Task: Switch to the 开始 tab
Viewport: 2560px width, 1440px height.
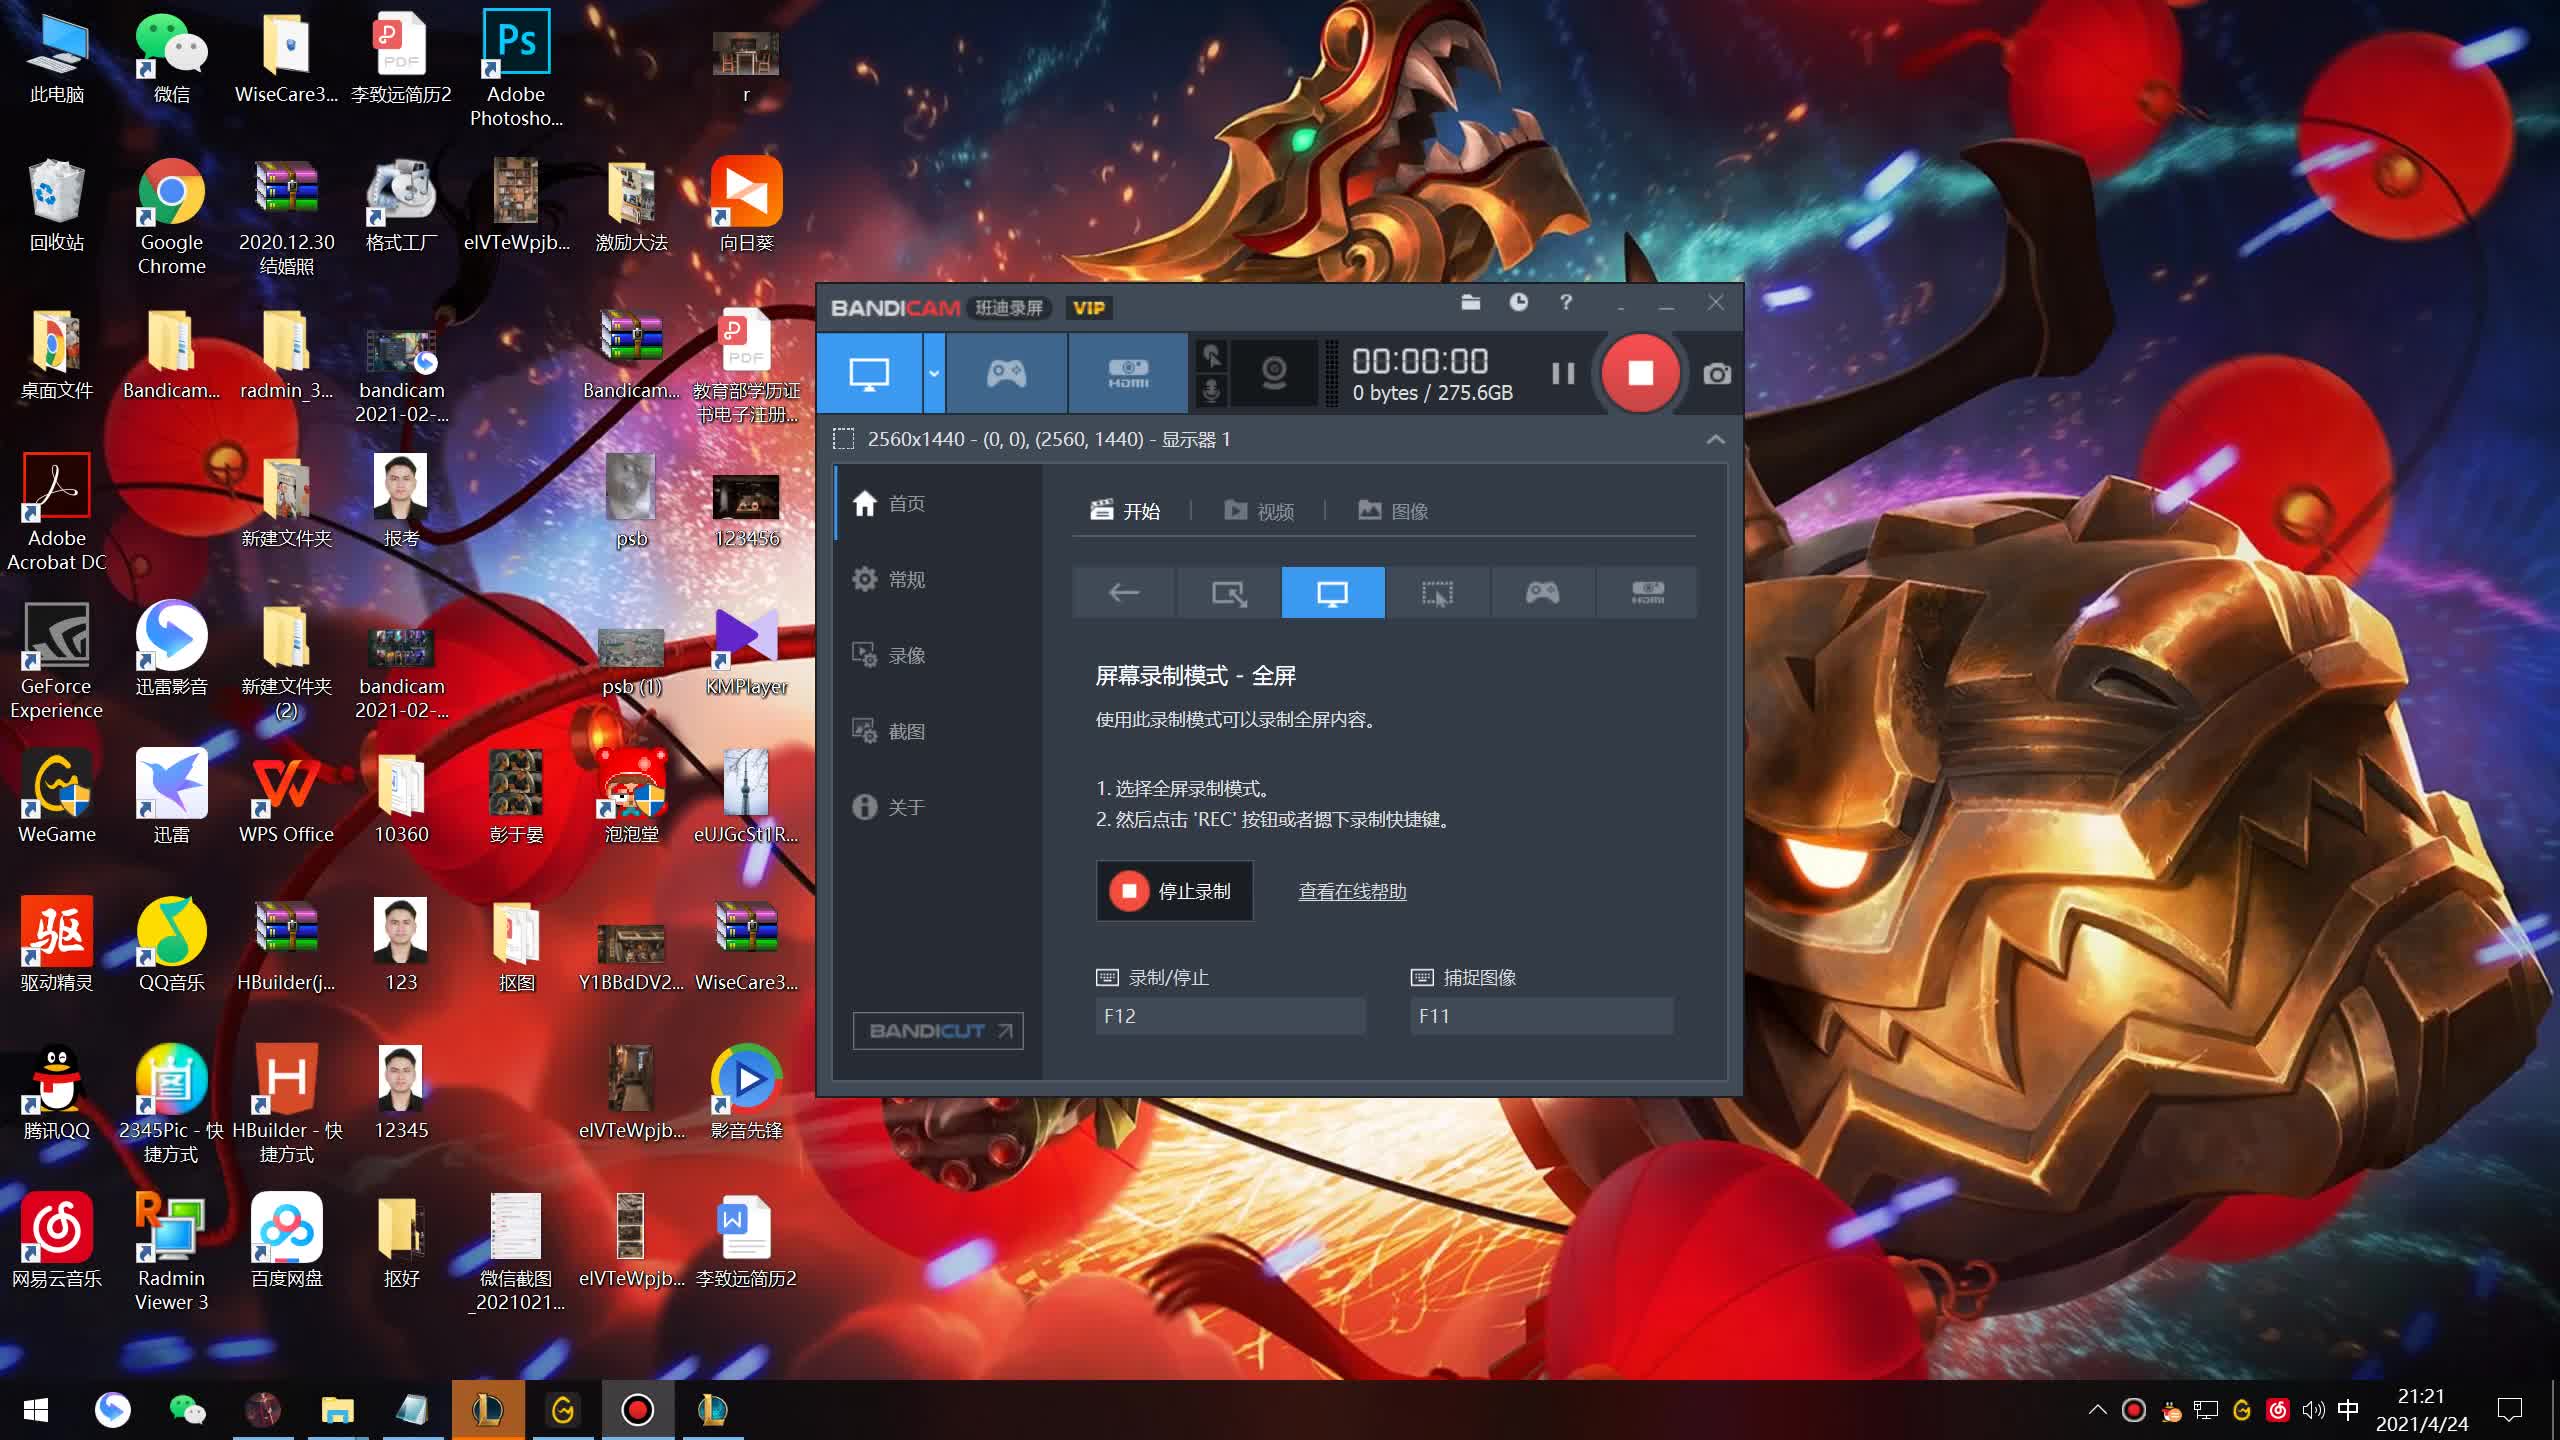Action: 1126,511
